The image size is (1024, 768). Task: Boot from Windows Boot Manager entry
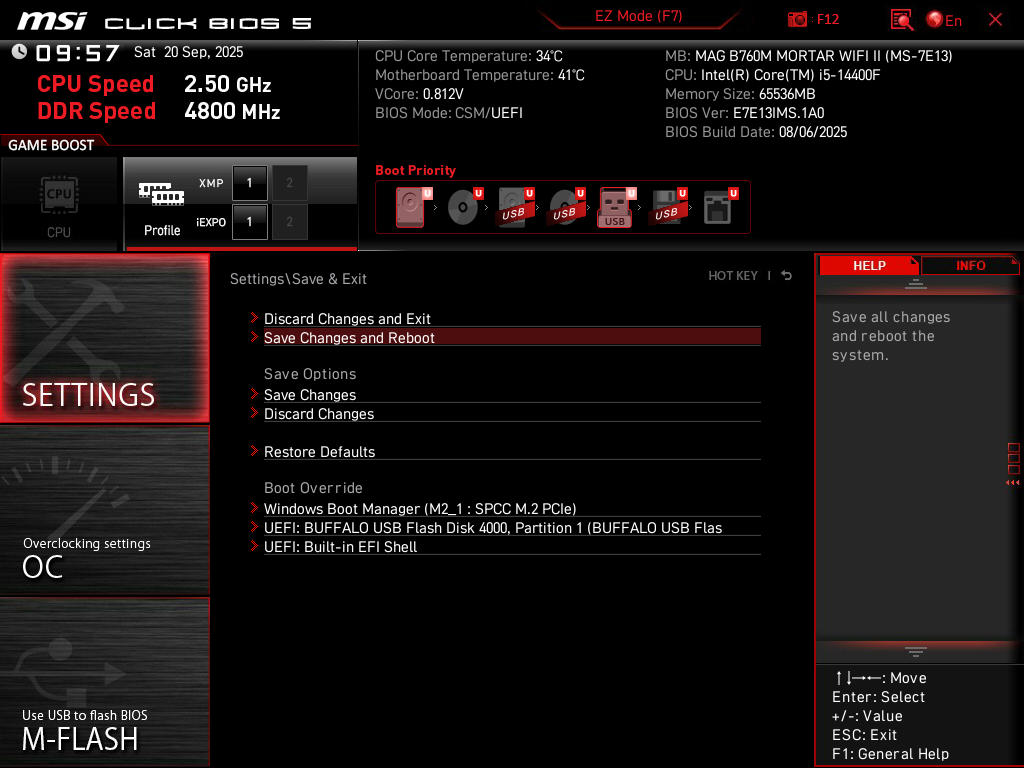tap(512, 508)
